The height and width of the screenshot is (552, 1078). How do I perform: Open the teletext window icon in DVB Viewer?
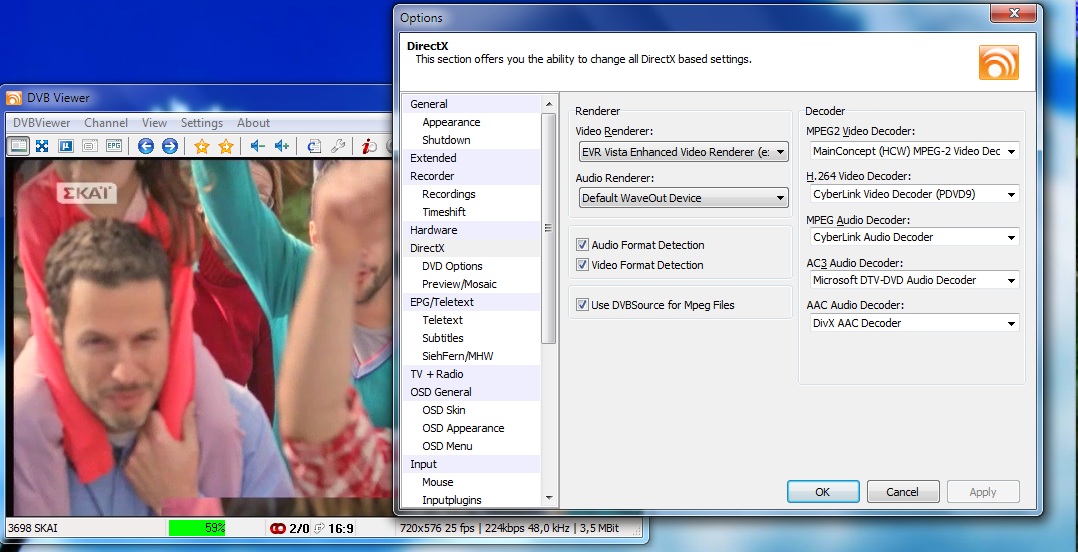click(x=89, y=146)
